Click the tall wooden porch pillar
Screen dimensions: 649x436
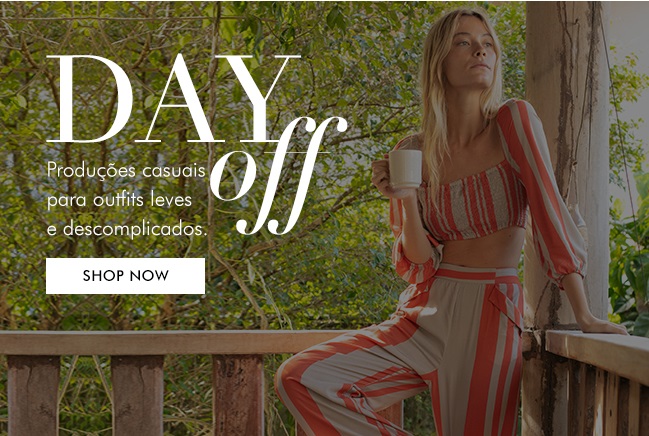(x=565, y=166)
